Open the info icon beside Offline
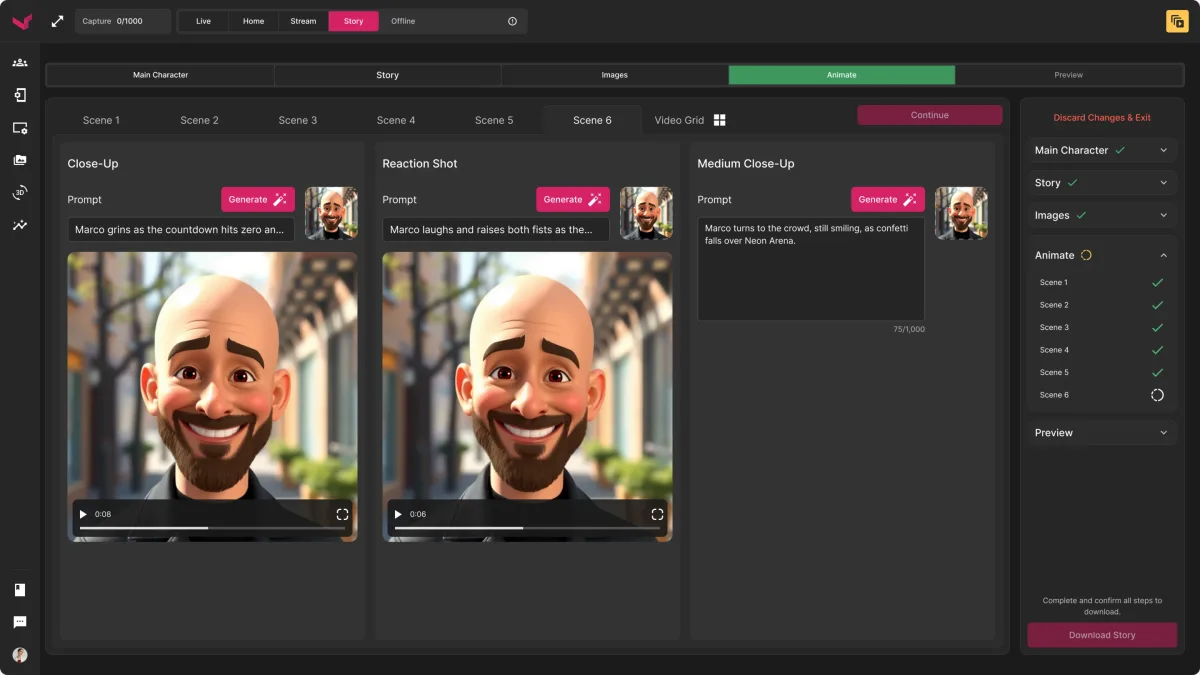Image resolution: width=1200 pixels, height=675 pixels. 512,21
